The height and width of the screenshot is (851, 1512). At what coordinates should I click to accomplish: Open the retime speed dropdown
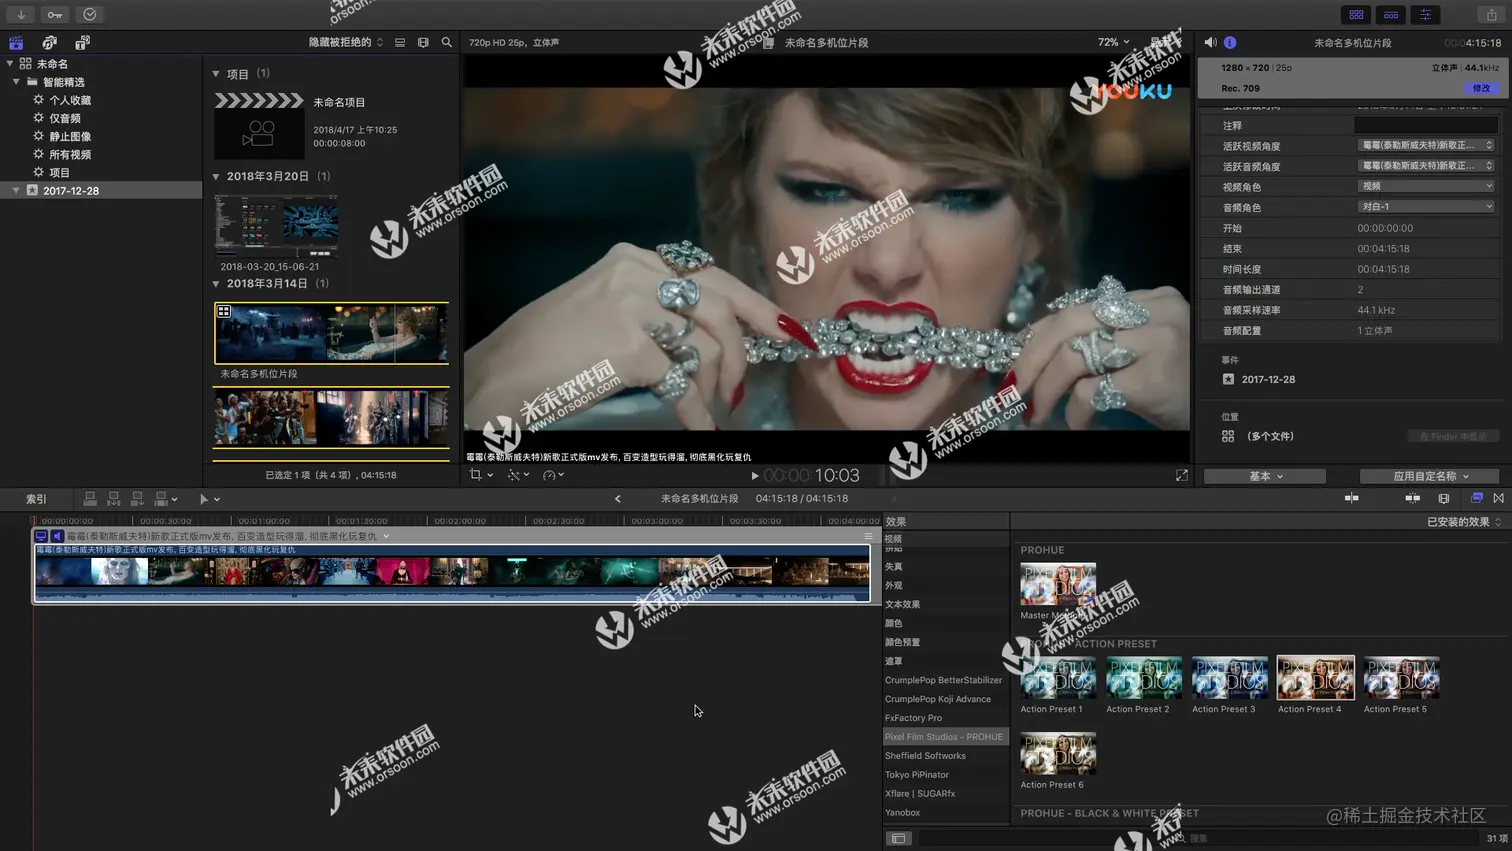(553, 475)
